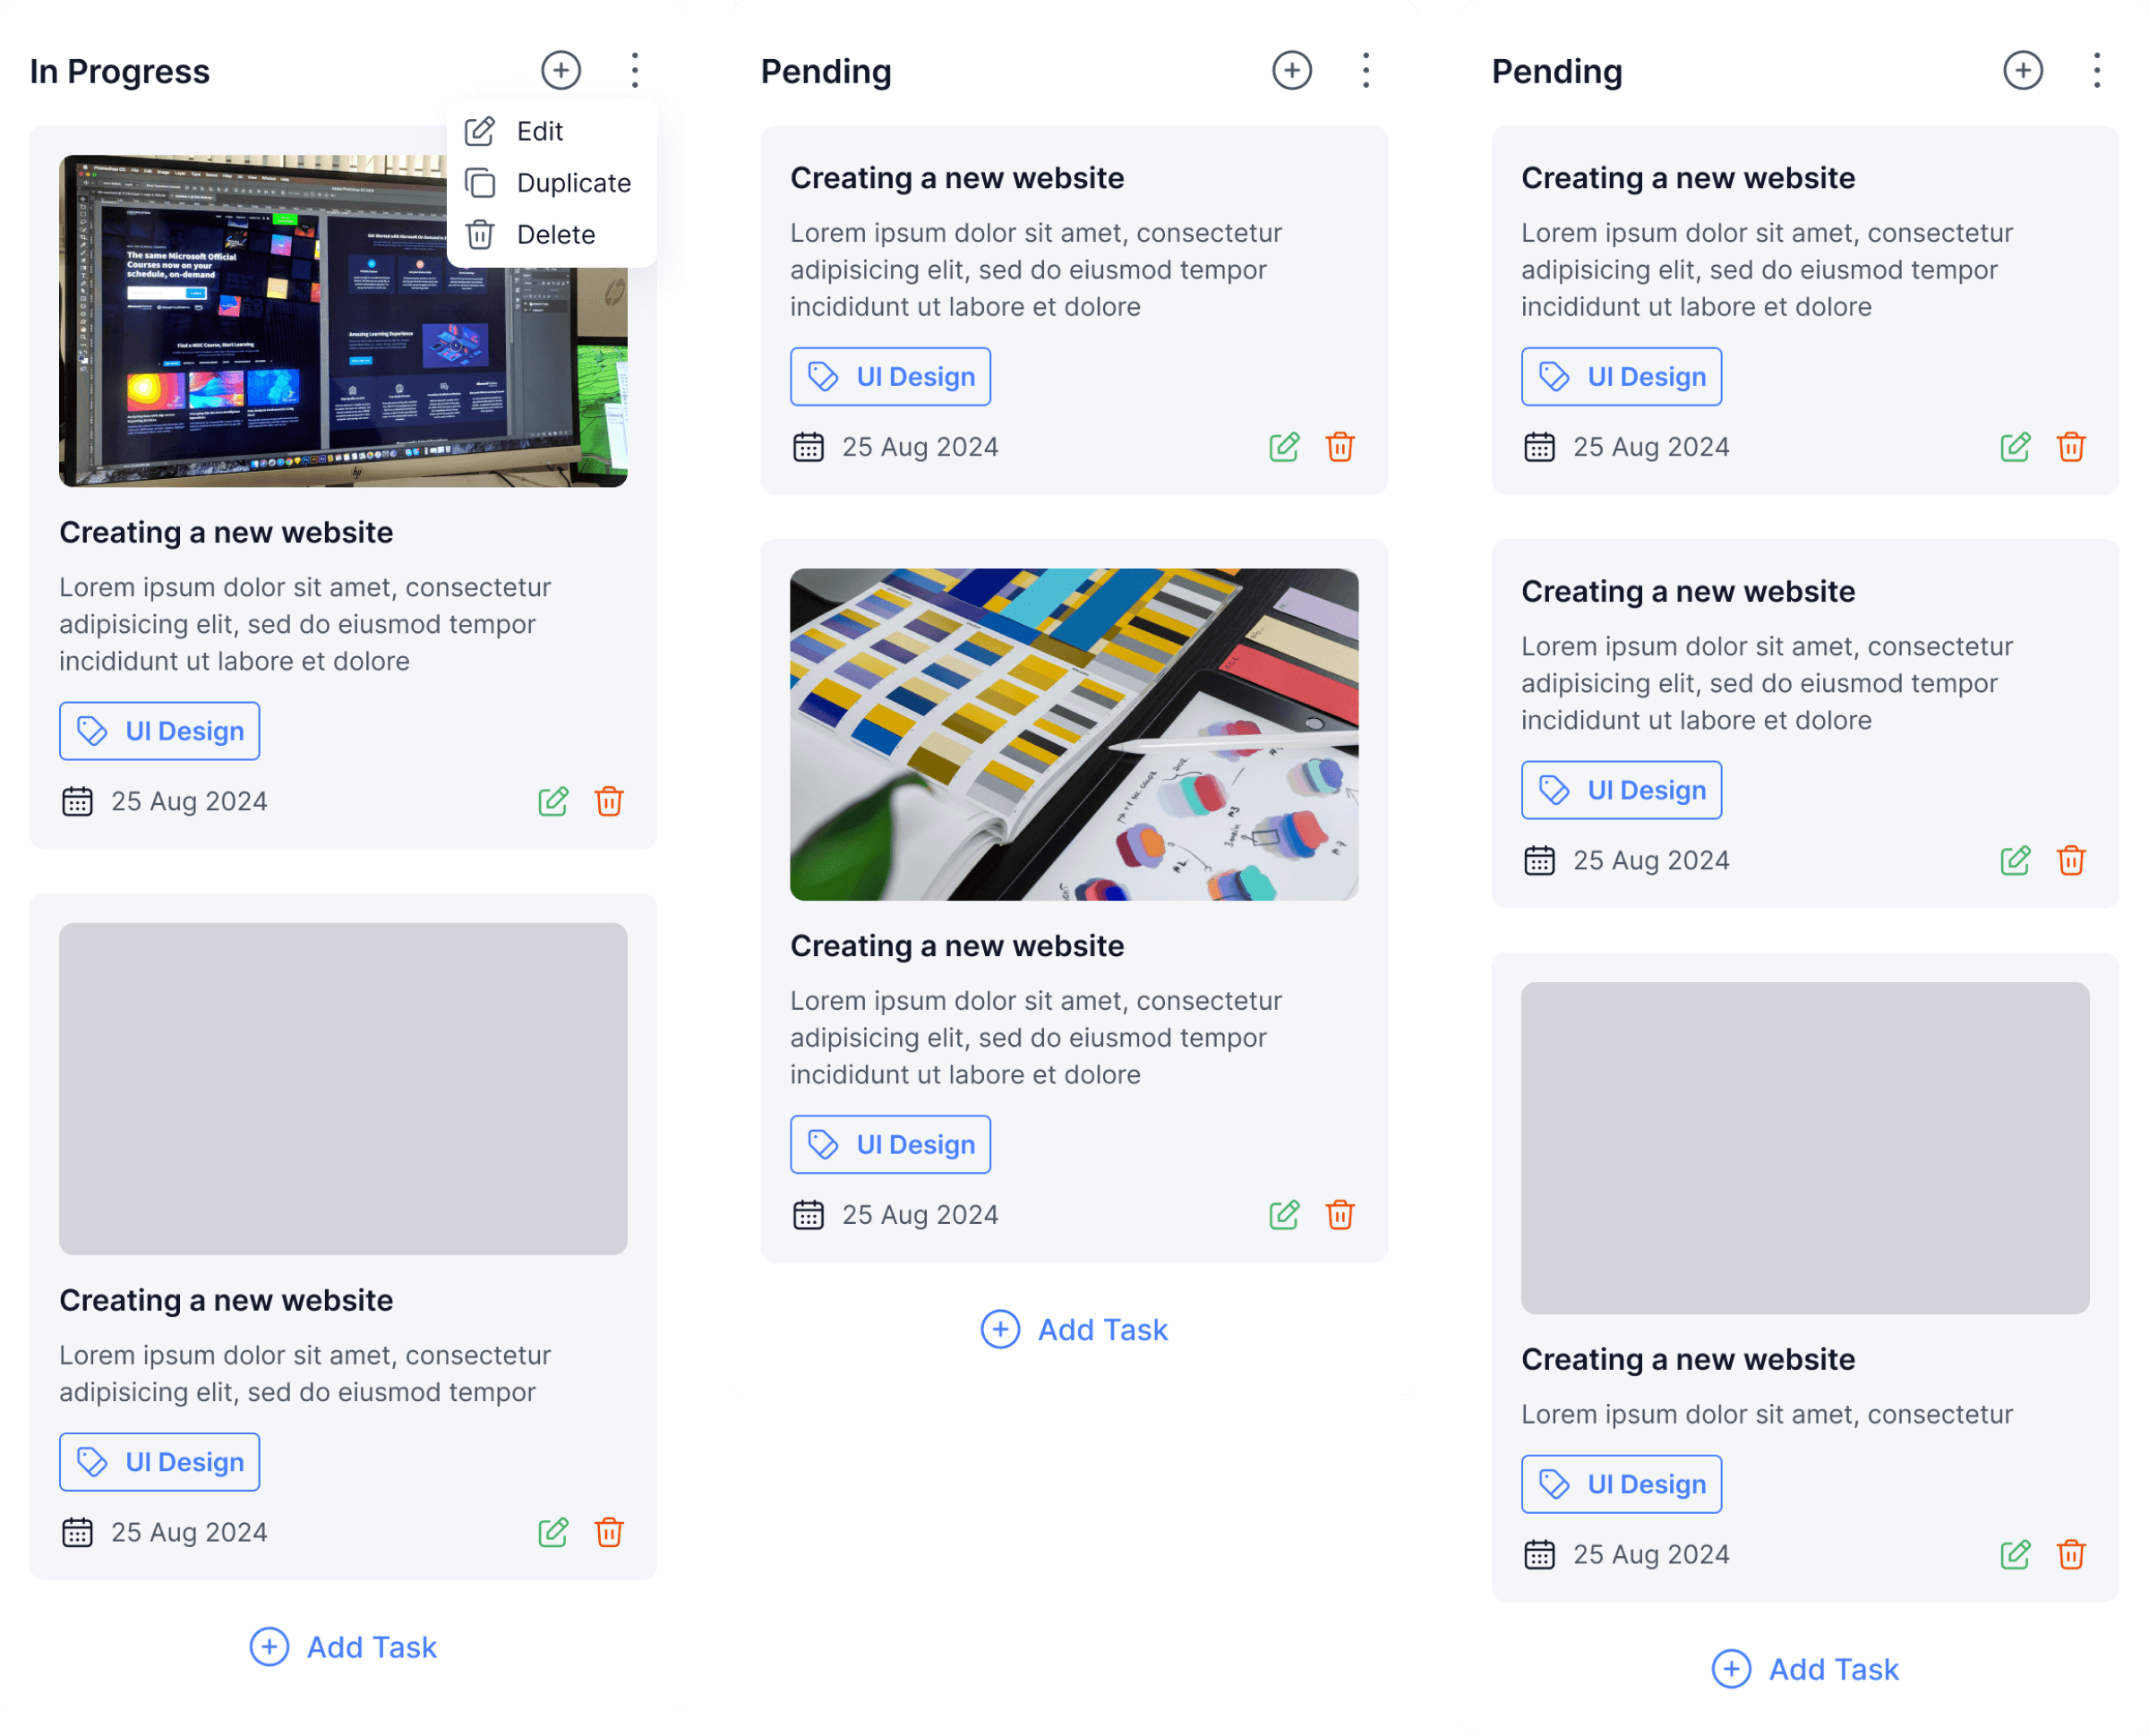
Task: Click the red trash icon on the first In Progress card
Action: 609,801
